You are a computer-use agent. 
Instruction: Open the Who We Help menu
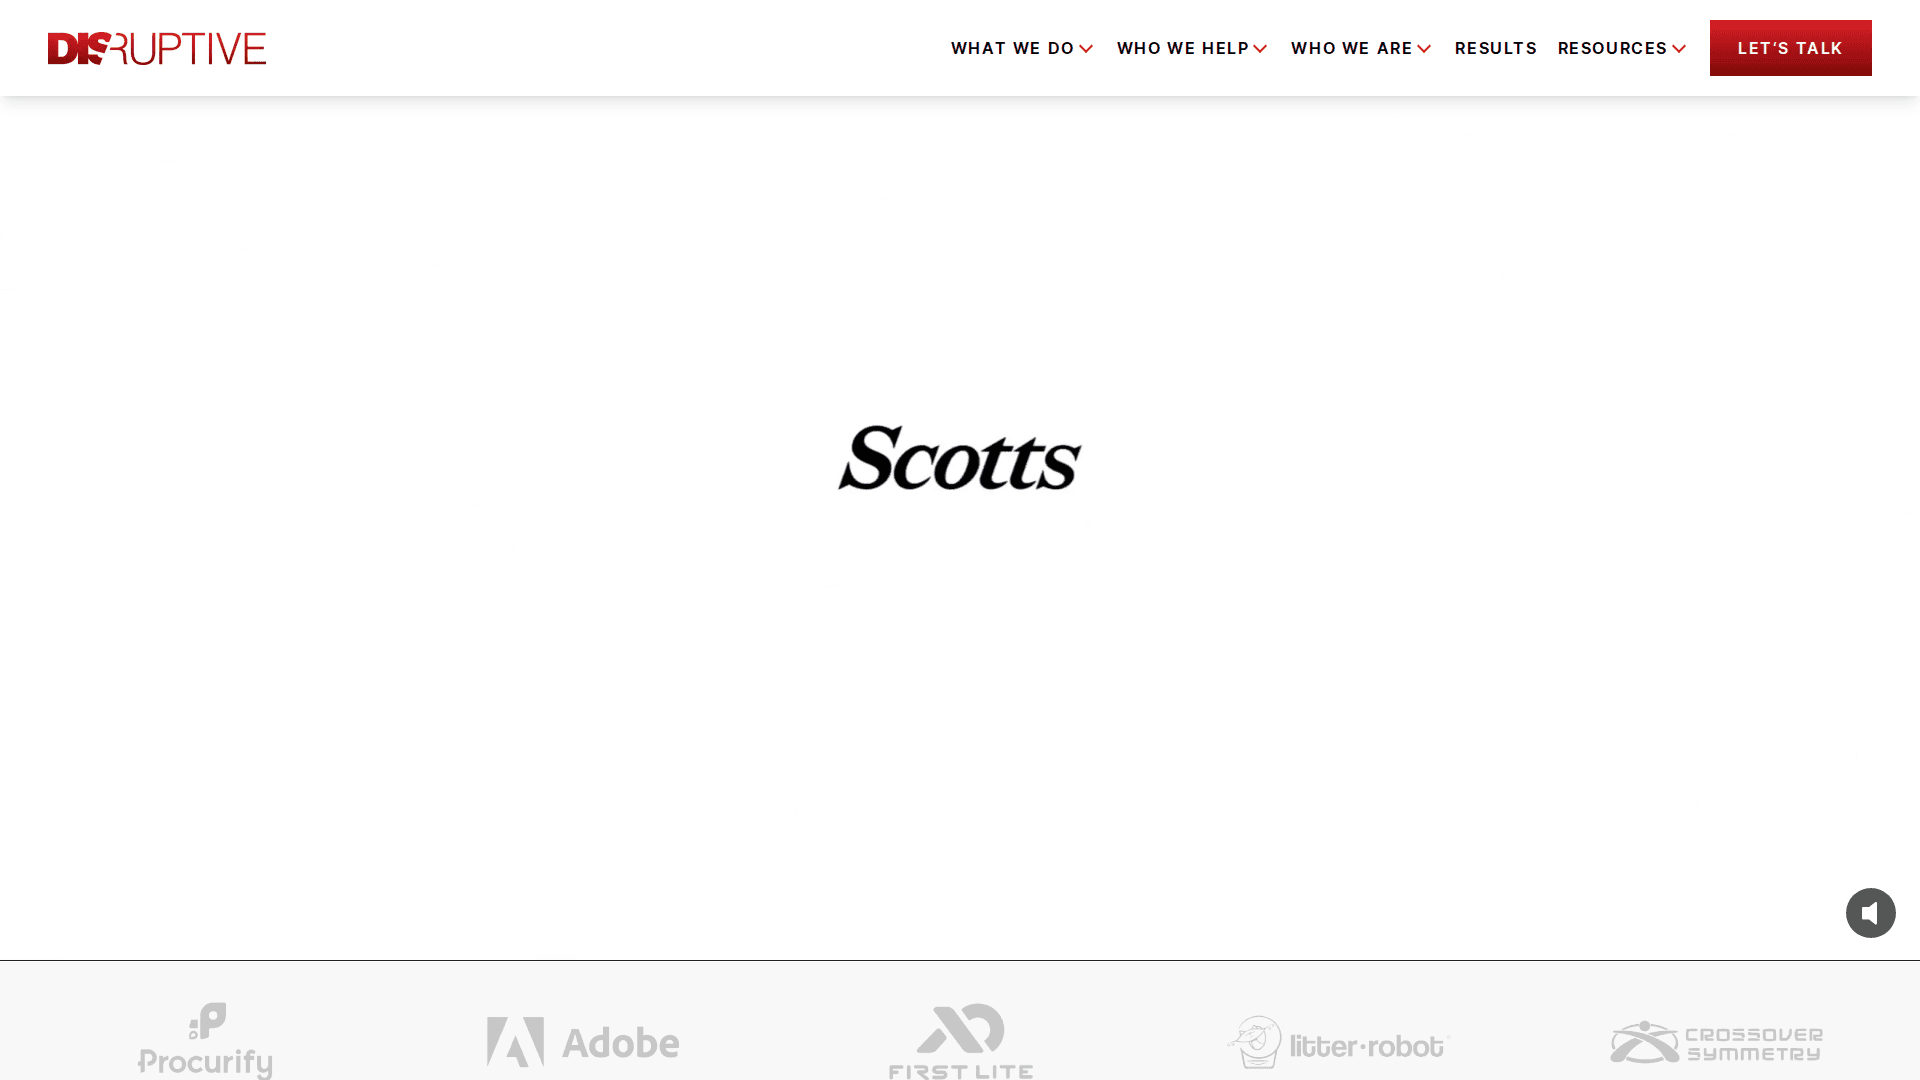[1182, 48]
